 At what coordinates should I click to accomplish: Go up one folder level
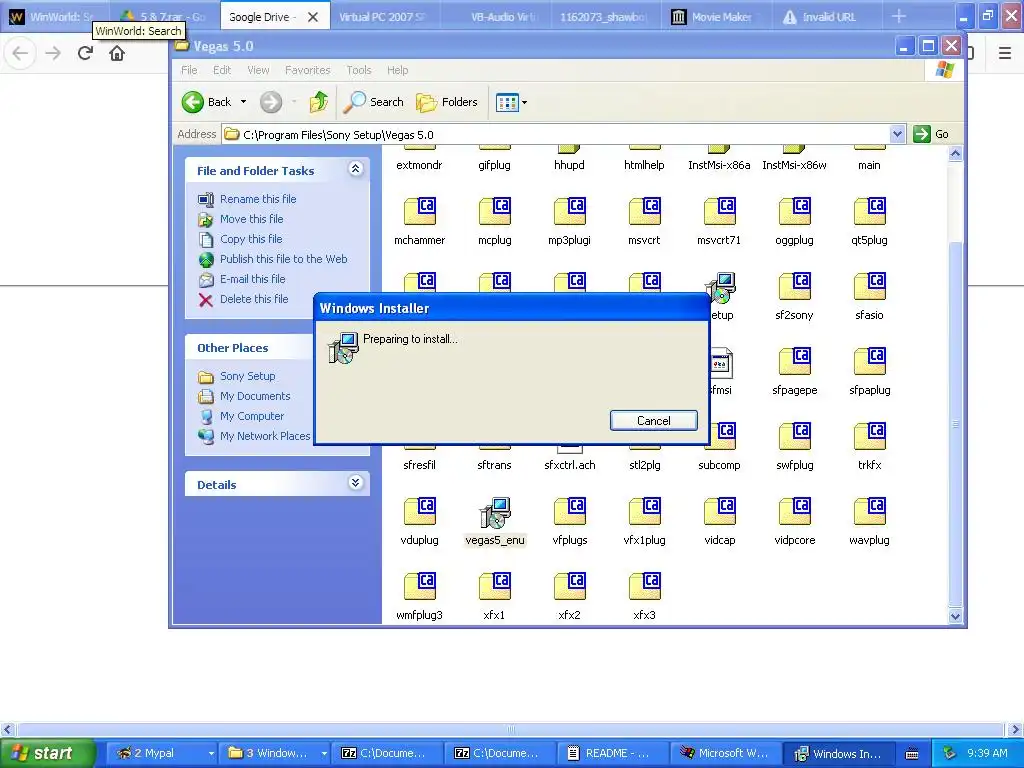click(319, 102)
